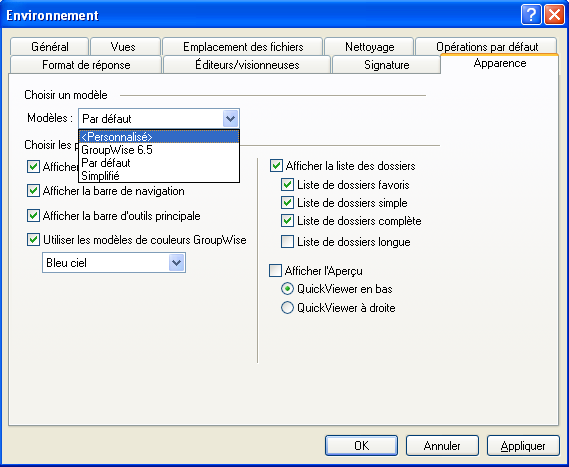Toggle the partially hidden first Afficher checkbox

pyautogui.click(x=33, y=167)
